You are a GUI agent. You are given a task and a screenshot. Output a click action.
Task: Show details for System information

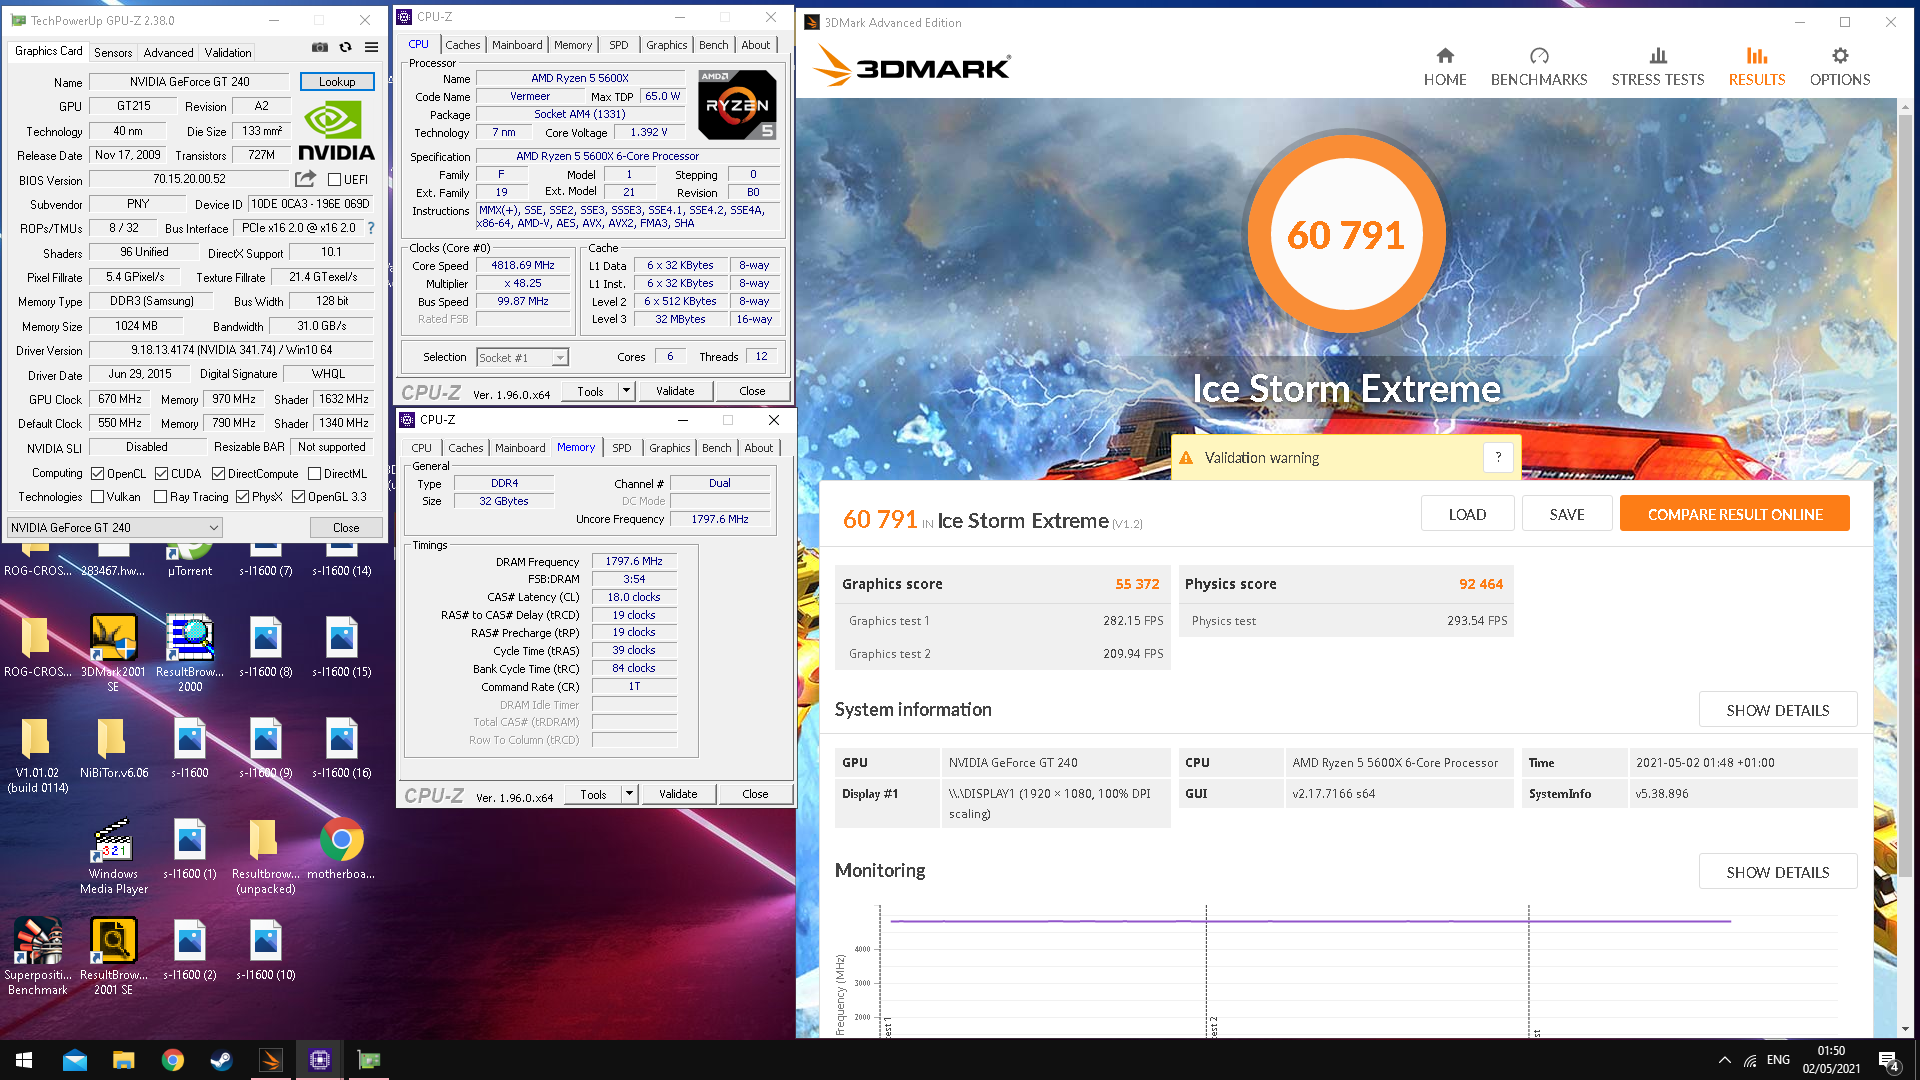pyautogui.click(x=1778, y=710)
